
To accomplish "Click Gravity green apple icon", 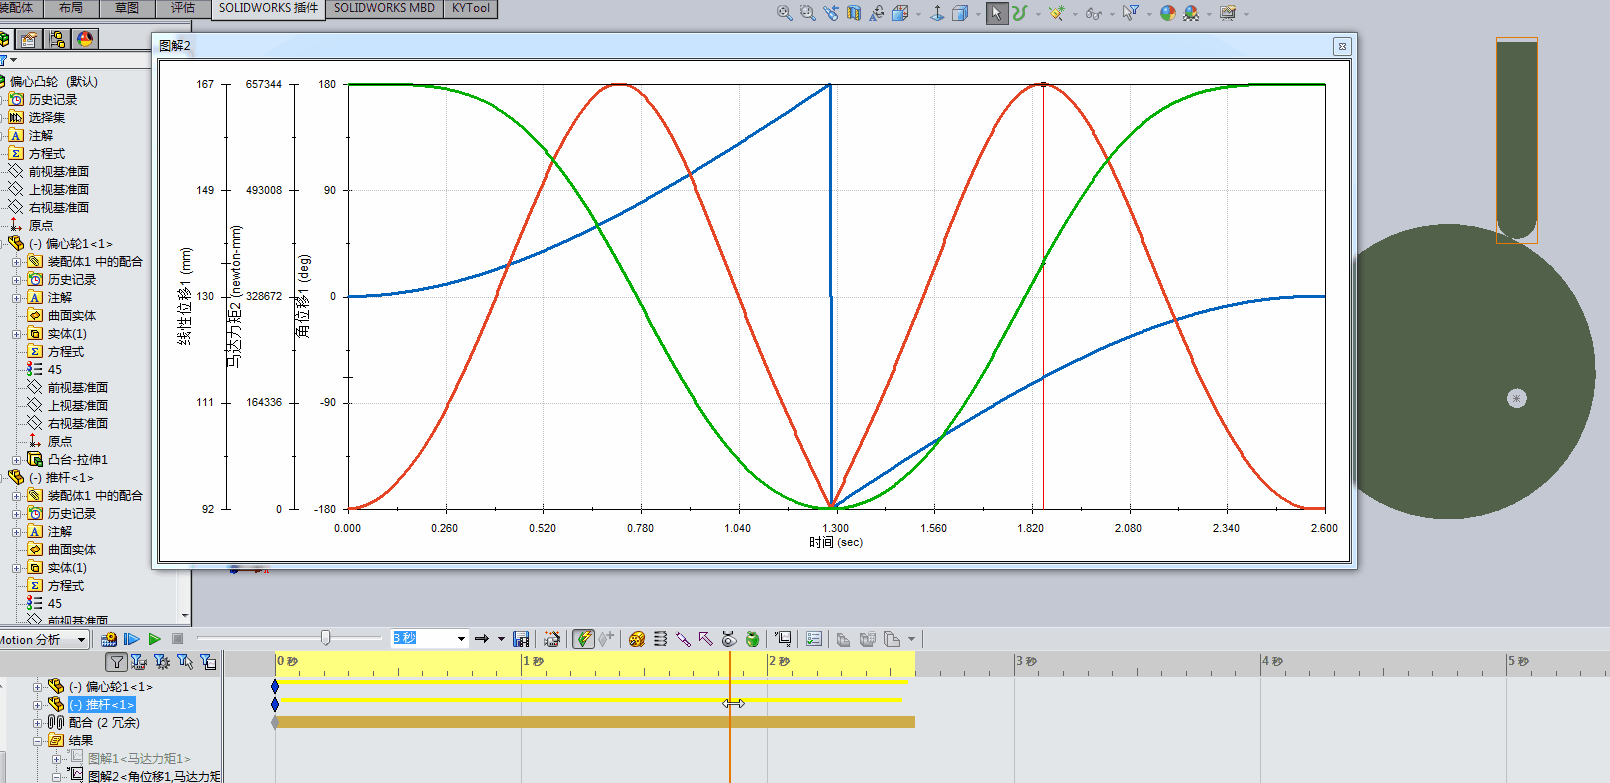I will click(752, 639).
